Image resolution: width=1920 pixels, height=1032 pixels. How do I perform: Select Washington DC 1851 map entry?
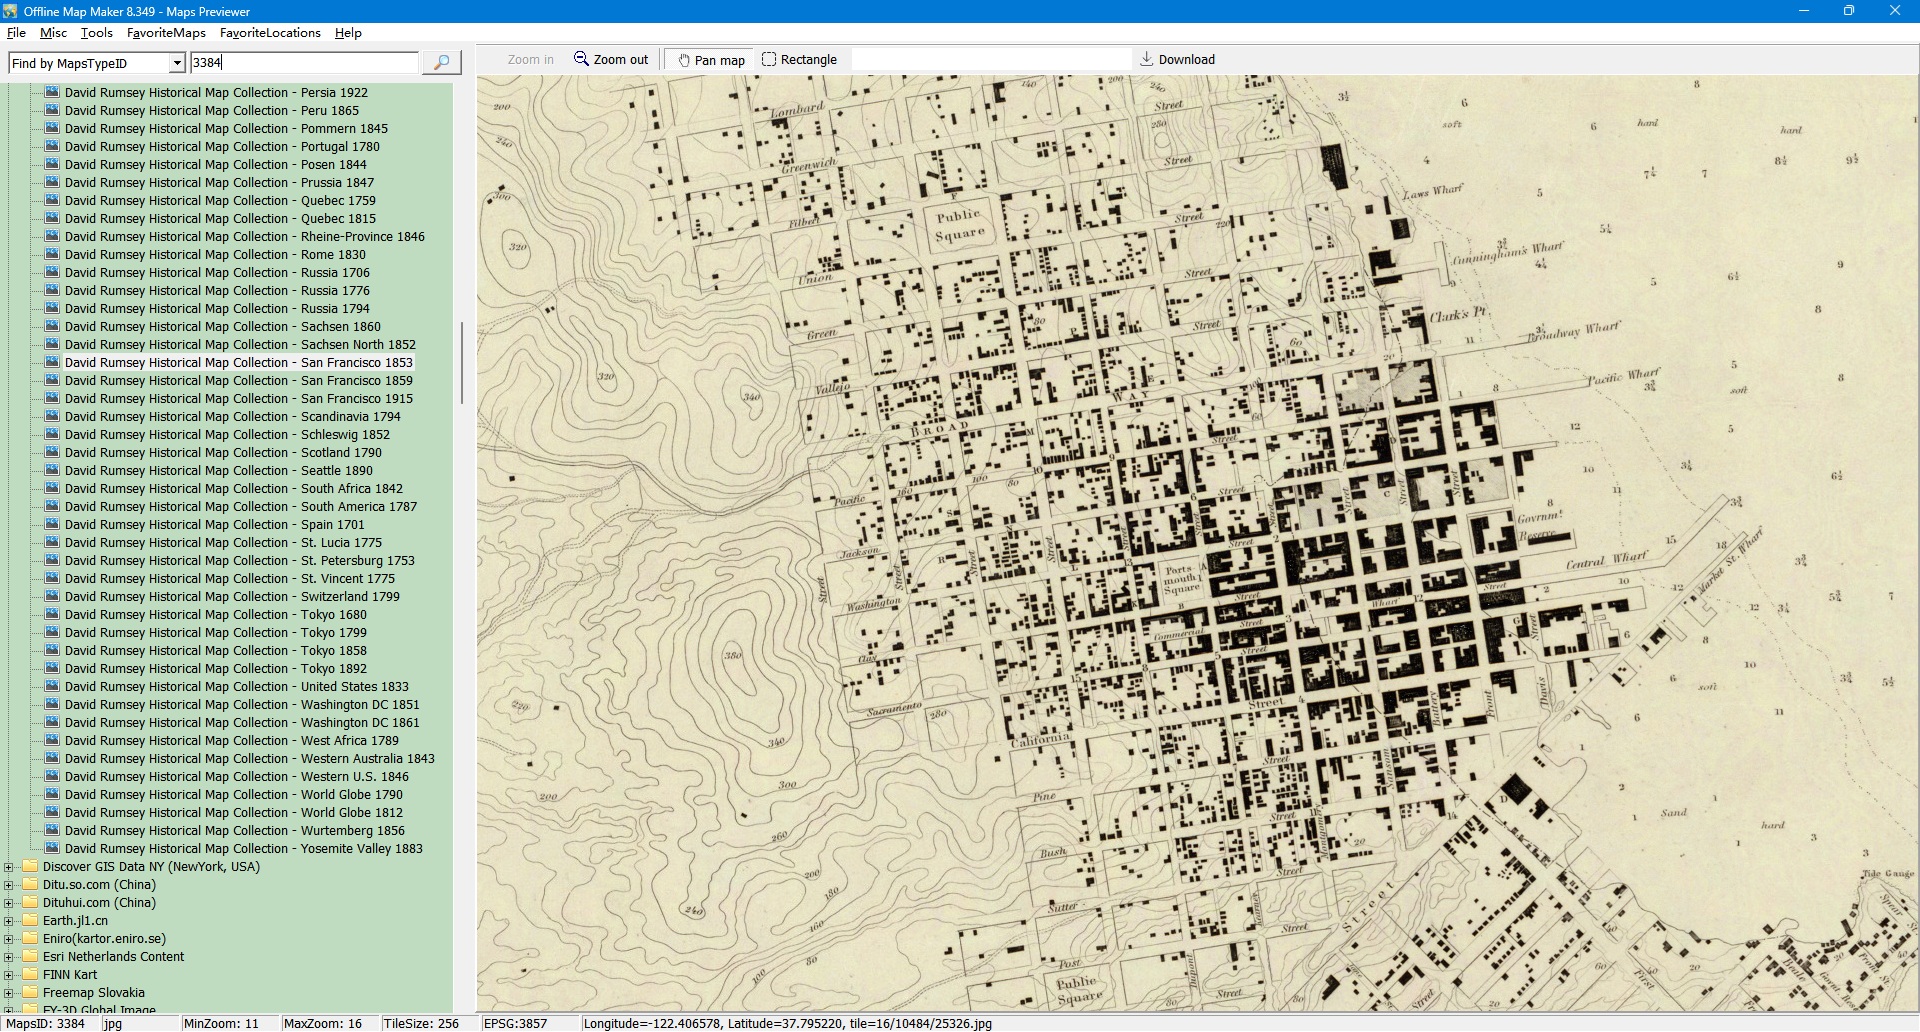point(242,705)
